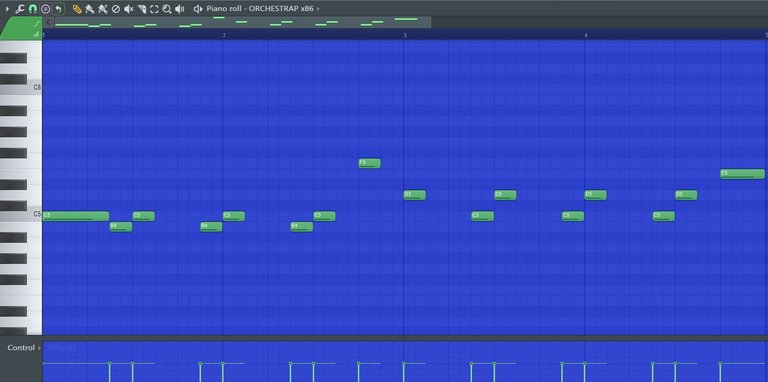Image resolution: width=768 pixels, height=382 pixels.
Task: Toggle the magnet snap-to-grid option
Action: [x=33, y=9]
